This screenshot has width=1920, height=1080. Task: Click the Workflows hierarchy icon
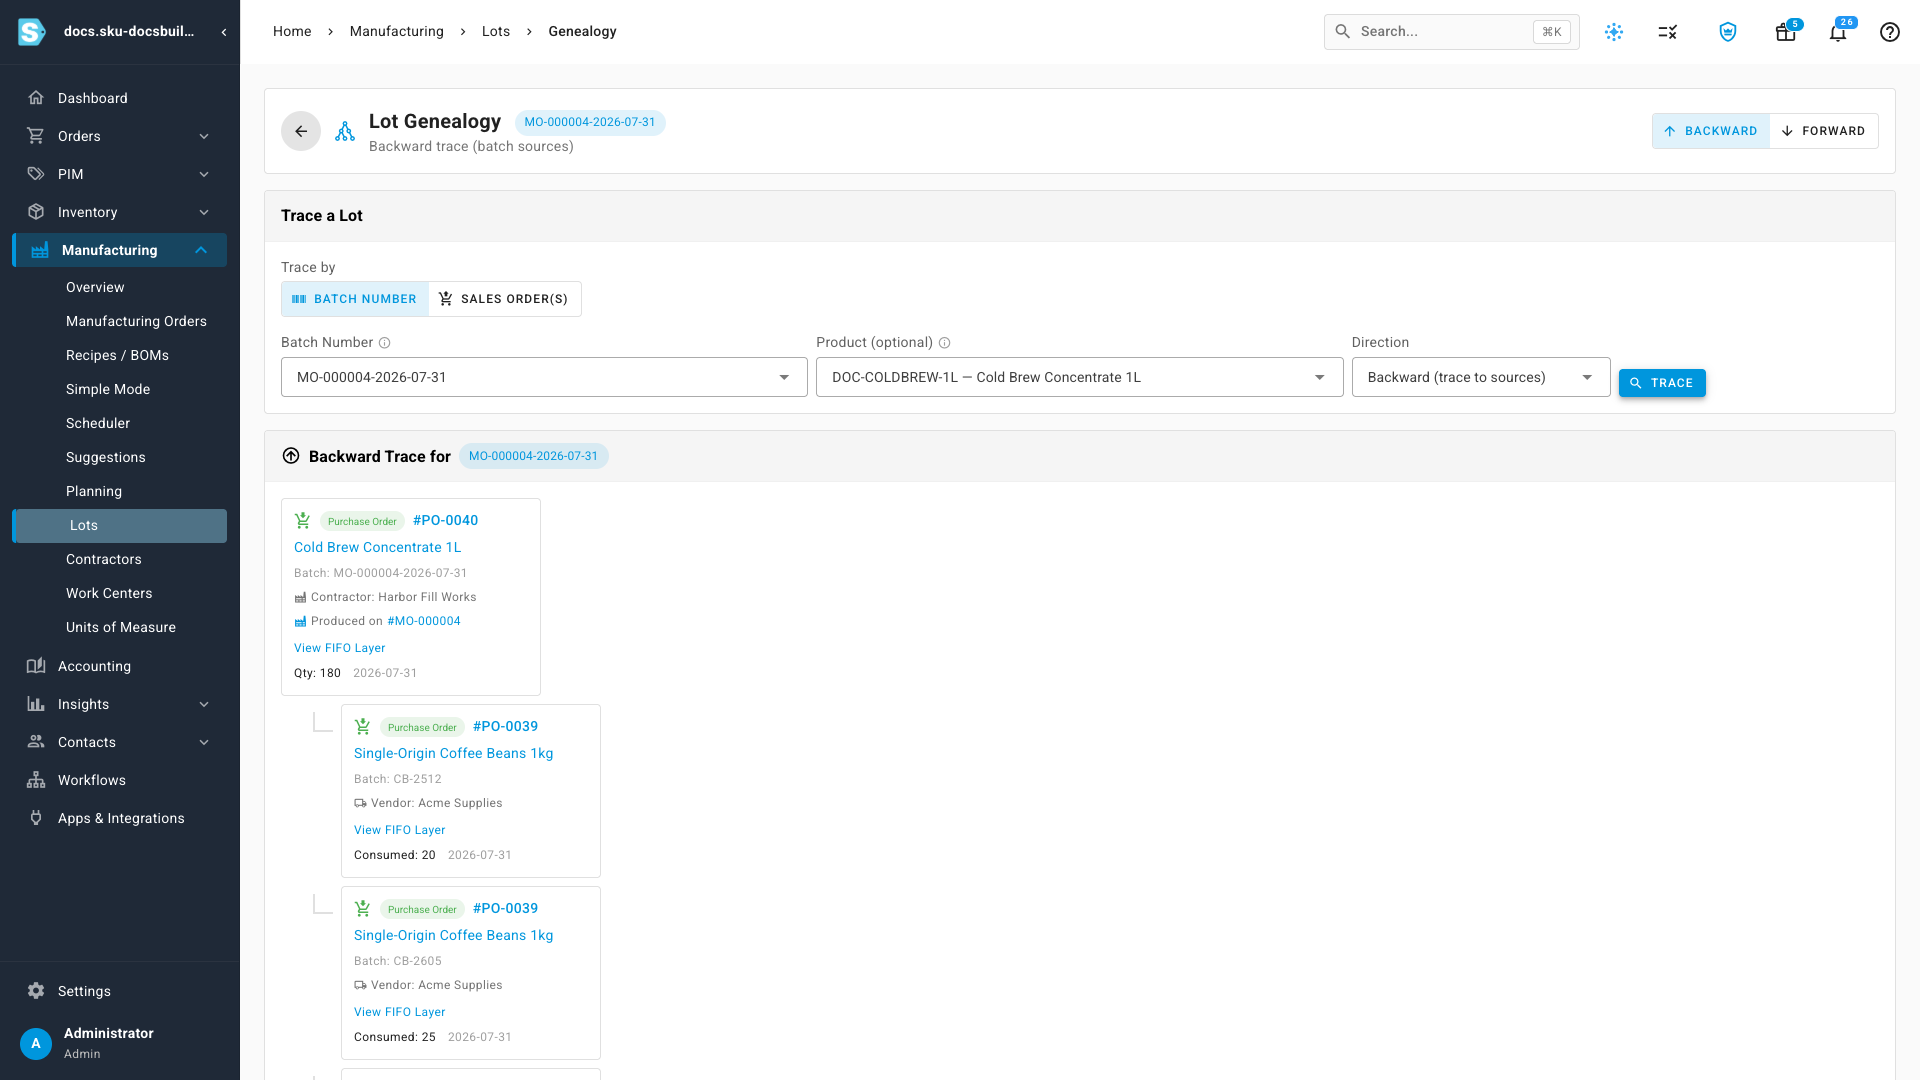point(36,780)
